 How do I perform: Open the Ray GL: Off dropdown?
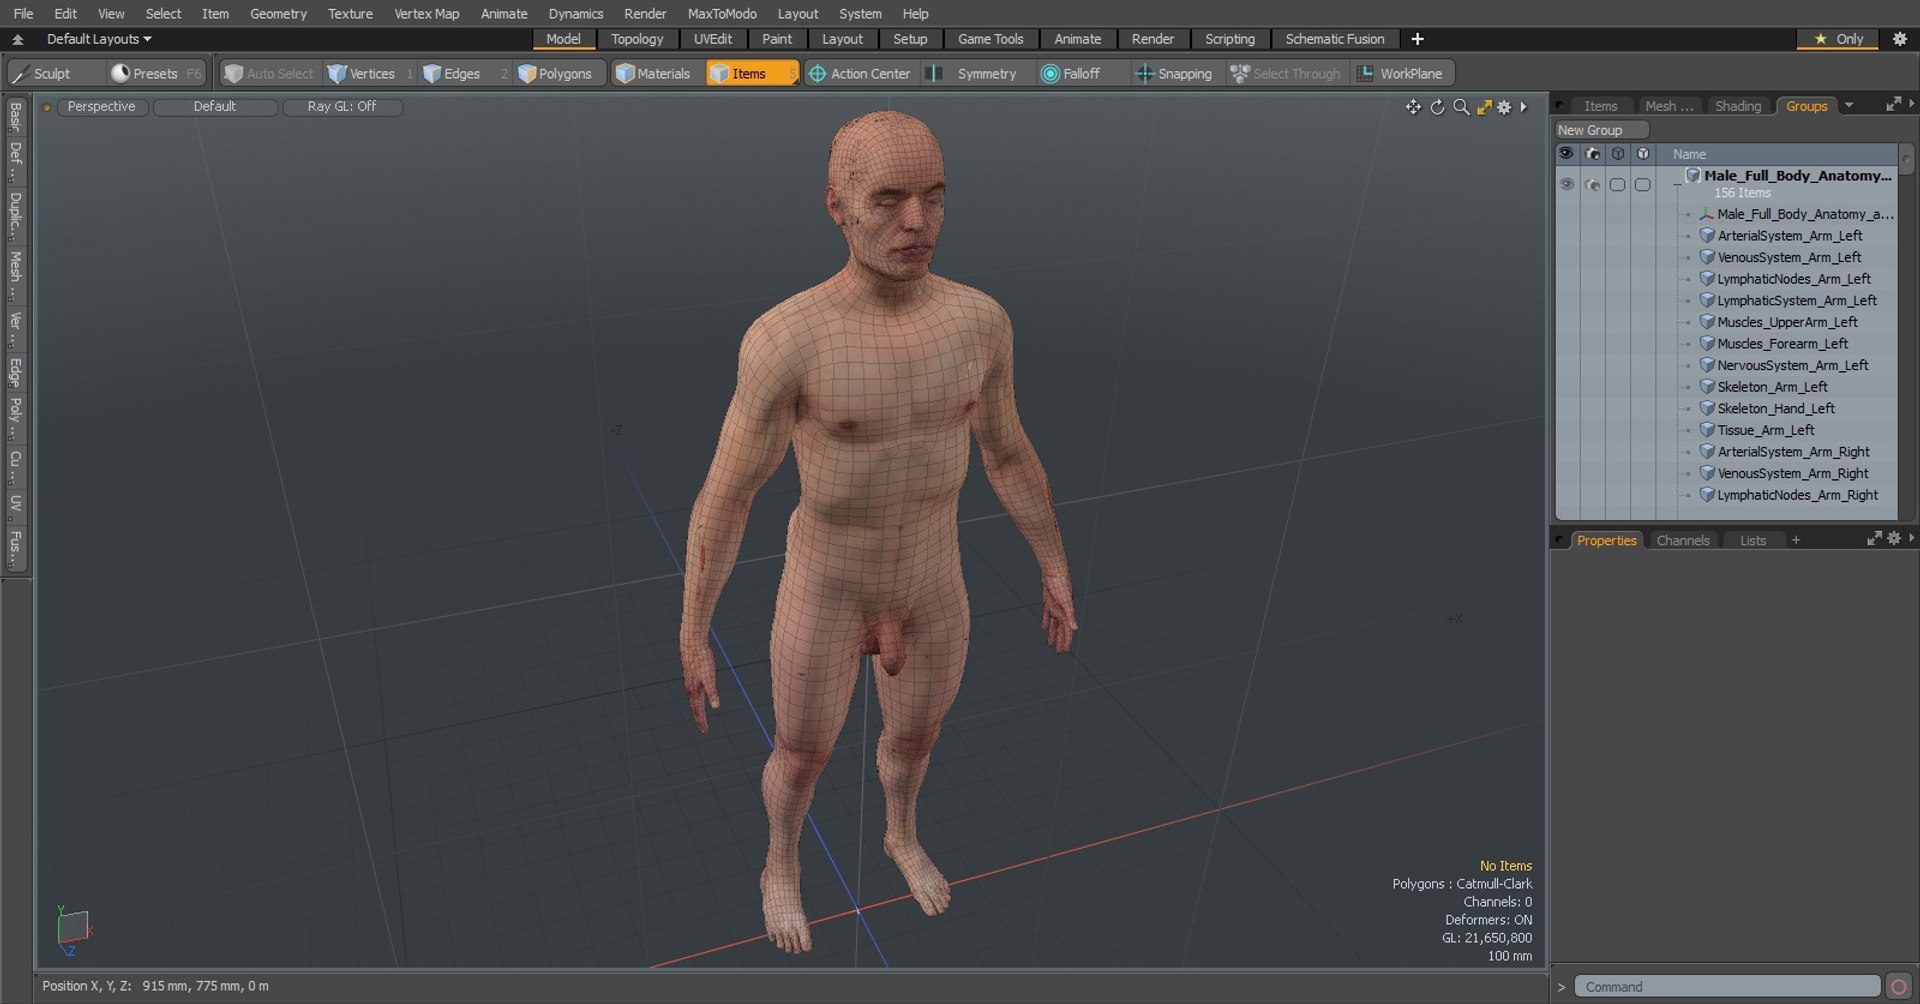coord(342,107)
